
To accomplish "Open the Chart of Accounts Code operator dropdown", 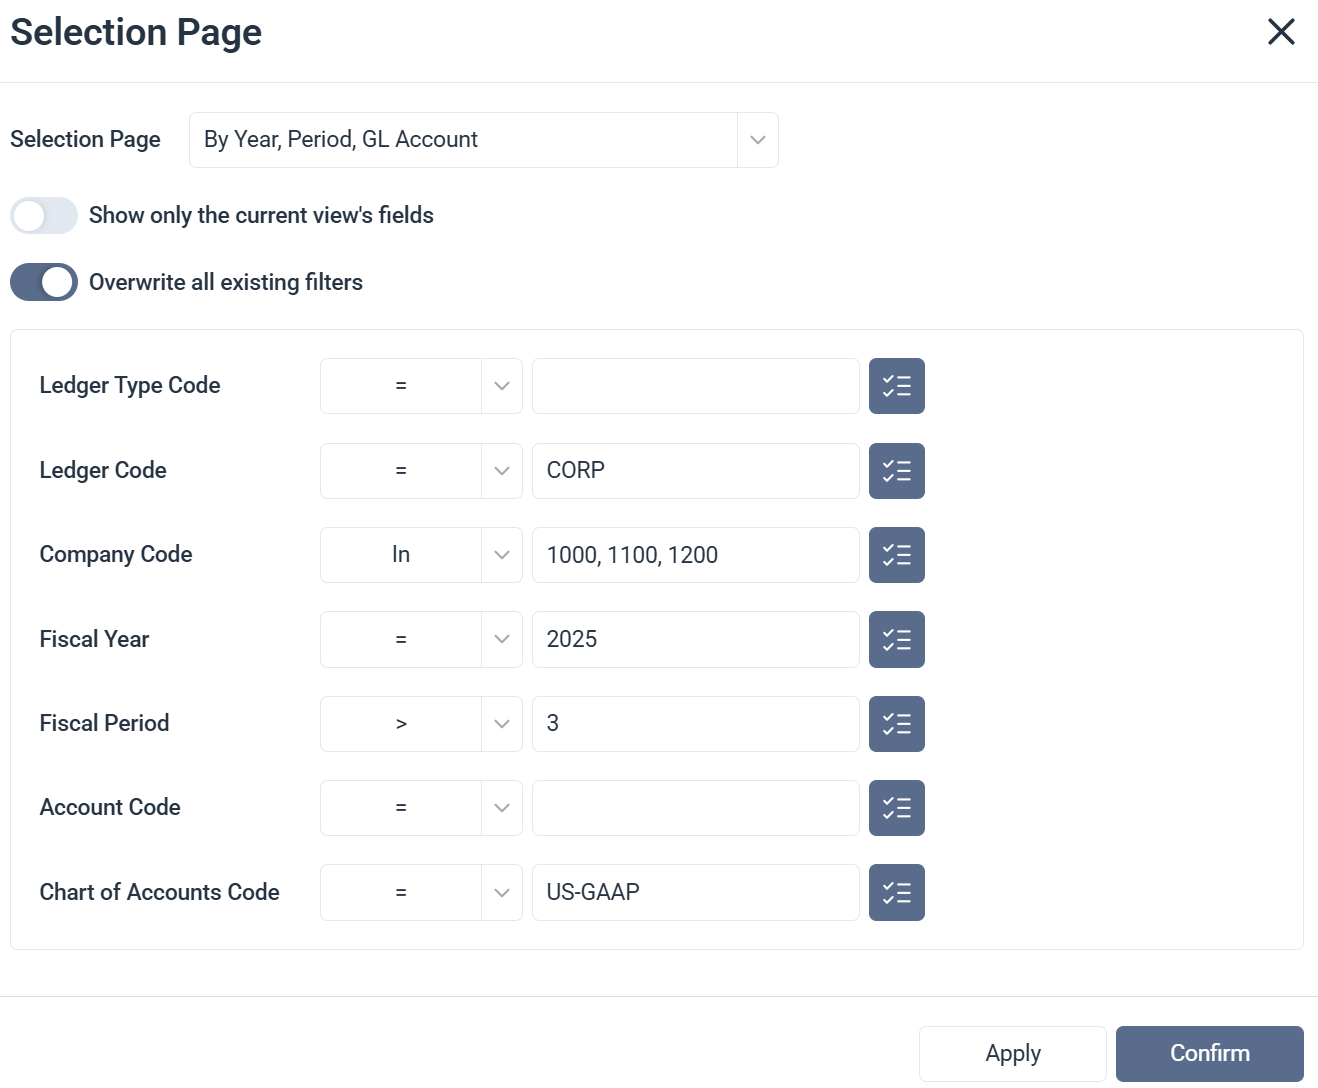I will [x=500, y=892].
